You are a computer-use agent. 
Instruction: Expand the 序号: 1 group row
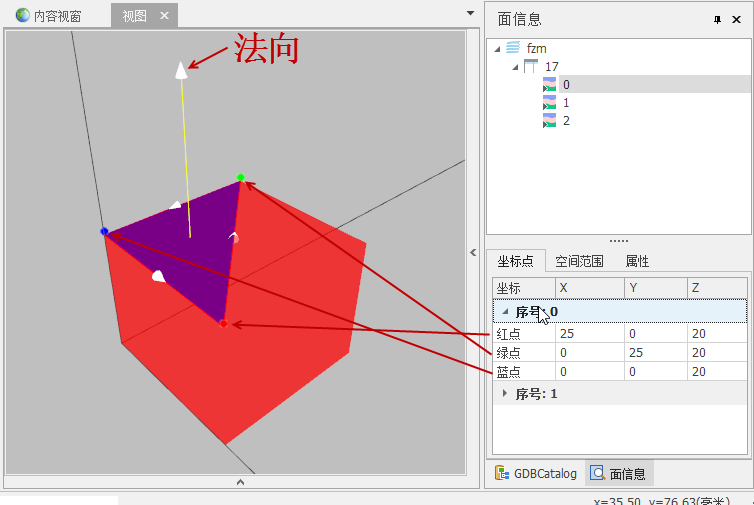click(504, 394)
